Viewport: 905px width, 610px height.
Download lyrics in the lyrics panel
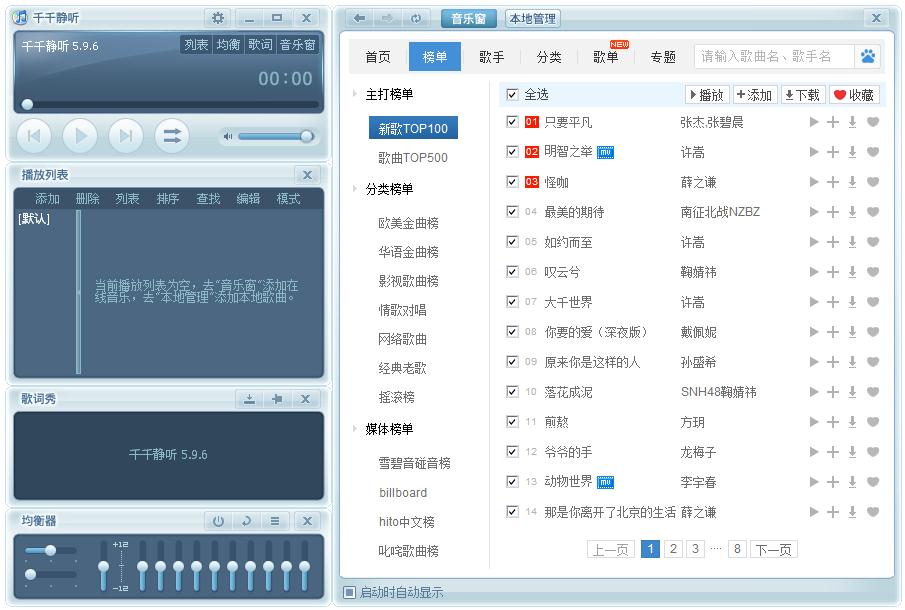[x=249, y=399]
